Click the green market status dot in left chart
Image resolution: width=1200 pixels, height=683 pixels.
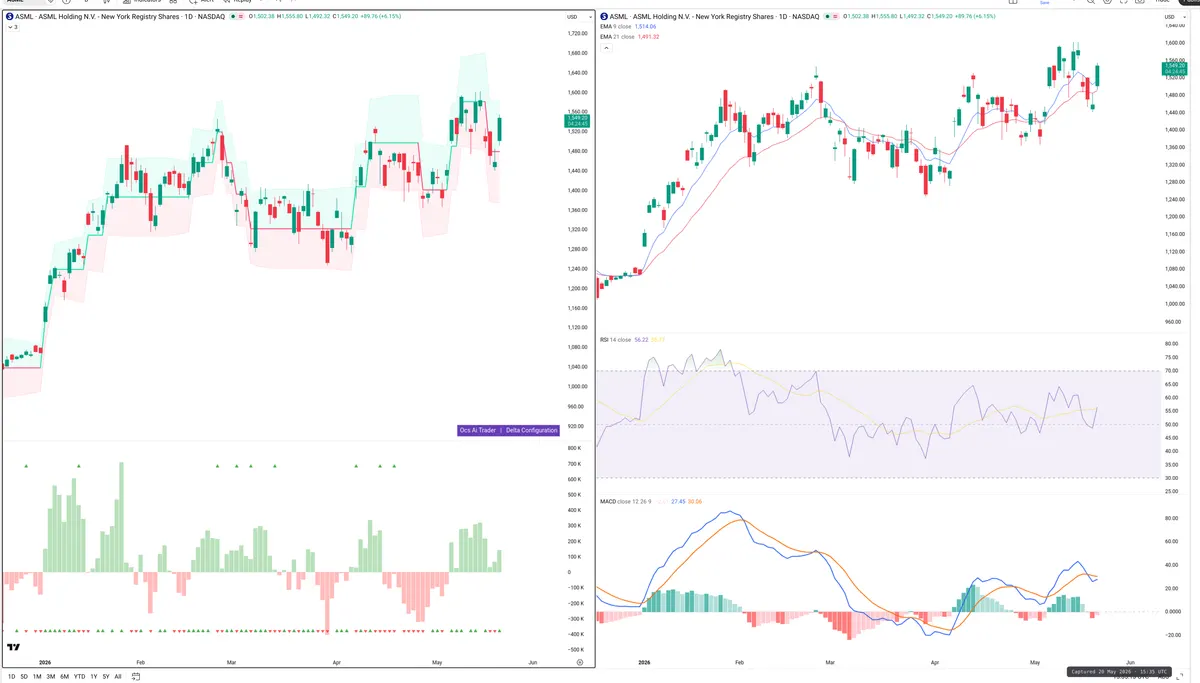click(x=233, y=17)
